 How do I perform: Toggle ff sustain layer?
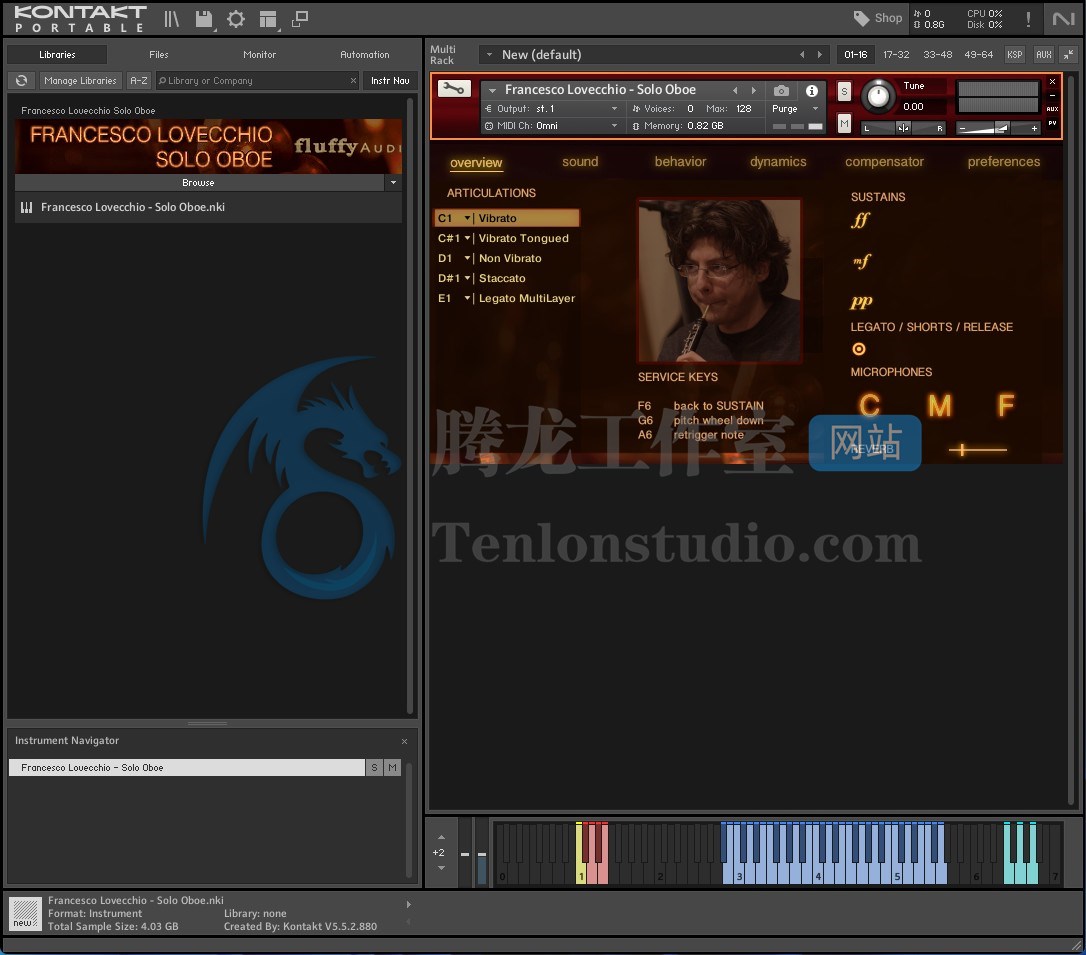click(x=860, y=220)
